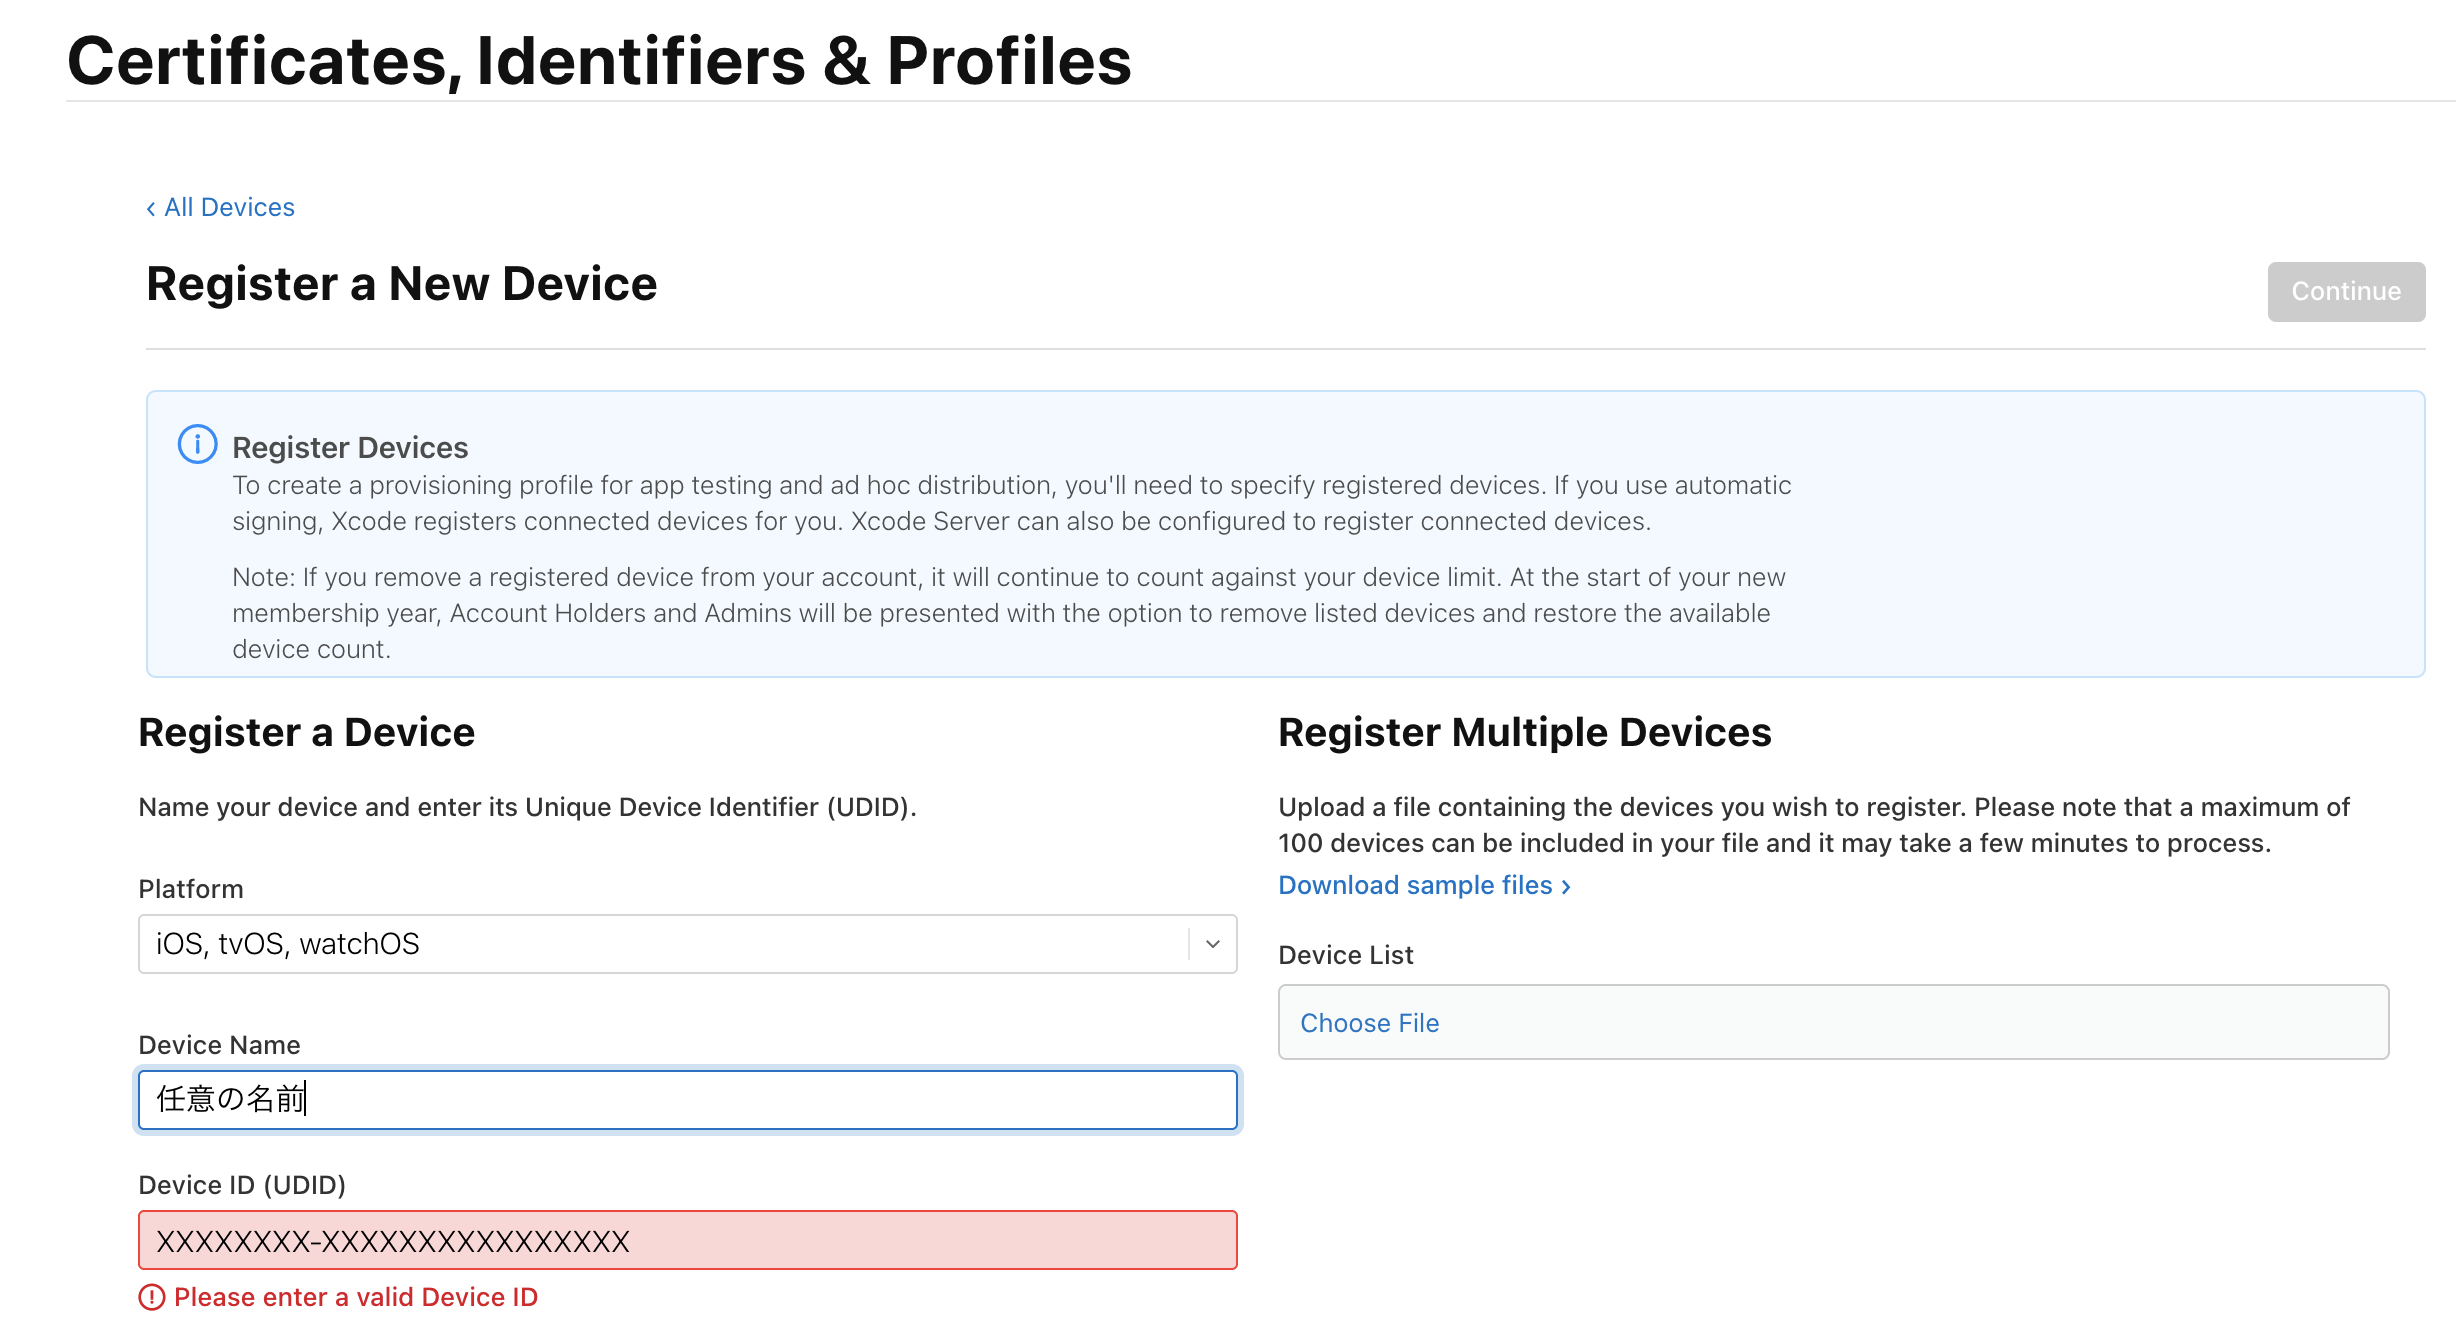This screenshot has width=2456, height=1340.
Task: Go back to All Devices
Action: [x=229, y=207]
